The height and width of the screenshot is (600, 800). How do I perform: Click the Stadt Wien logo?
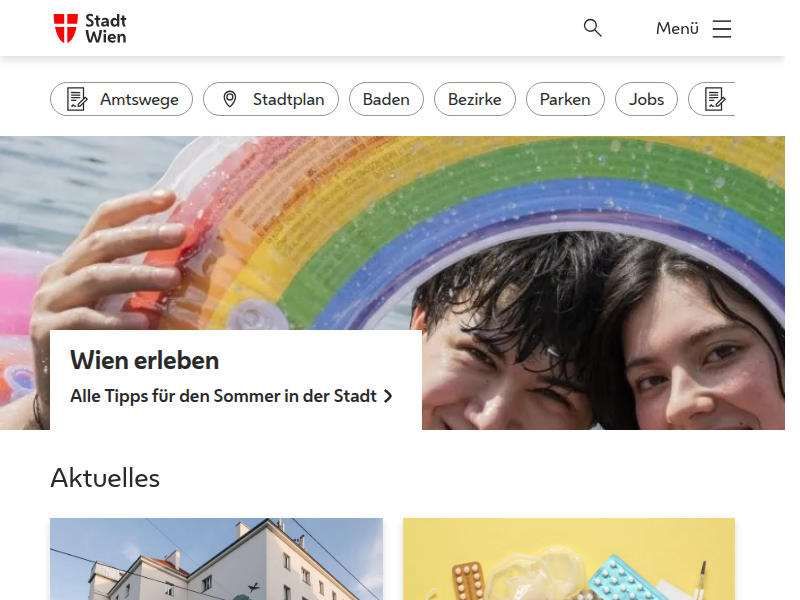[90, 29]
